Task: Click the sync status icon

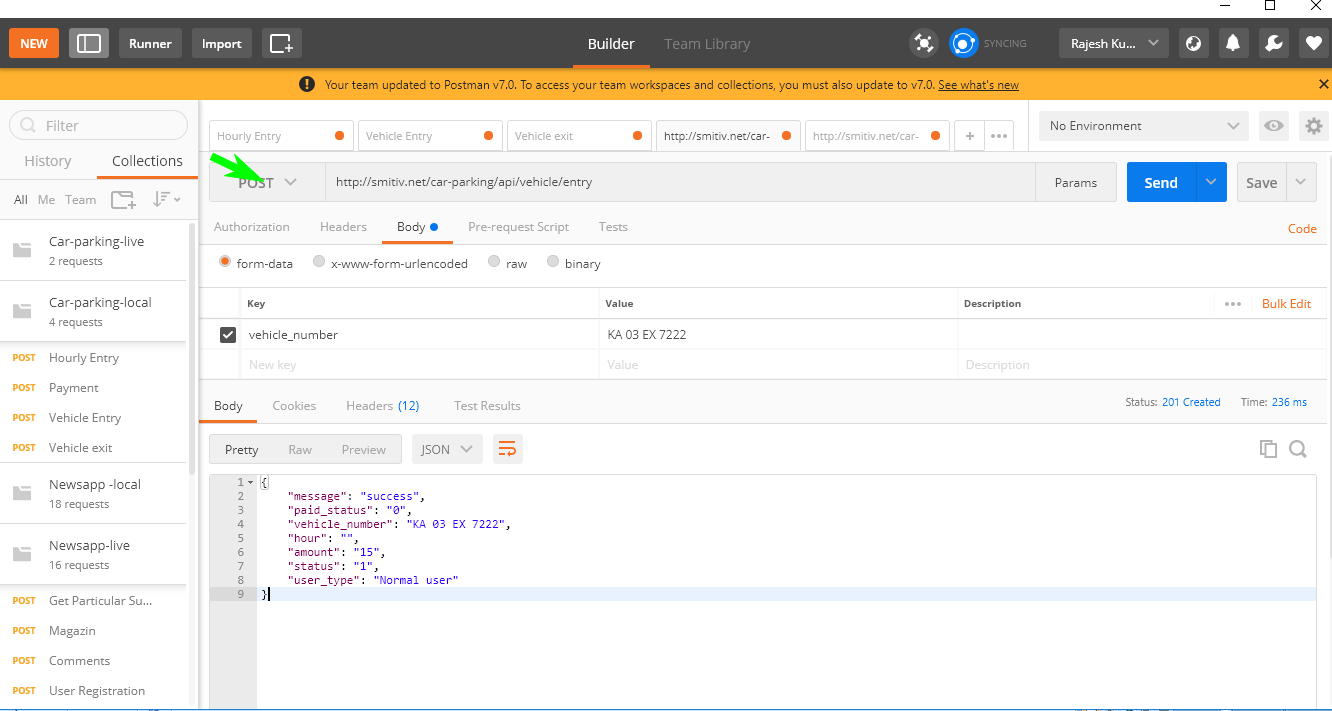Action: coord(963,43)
